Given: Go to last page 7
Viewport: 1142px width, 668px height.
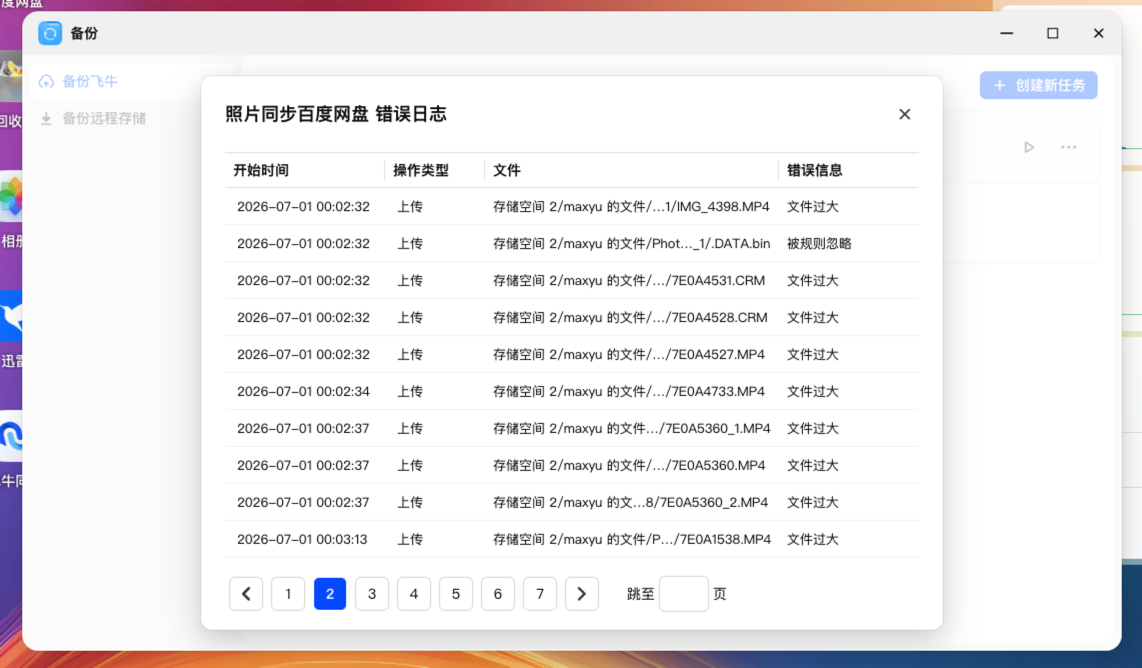Looking at the screenshot, I should coord(540,594).
